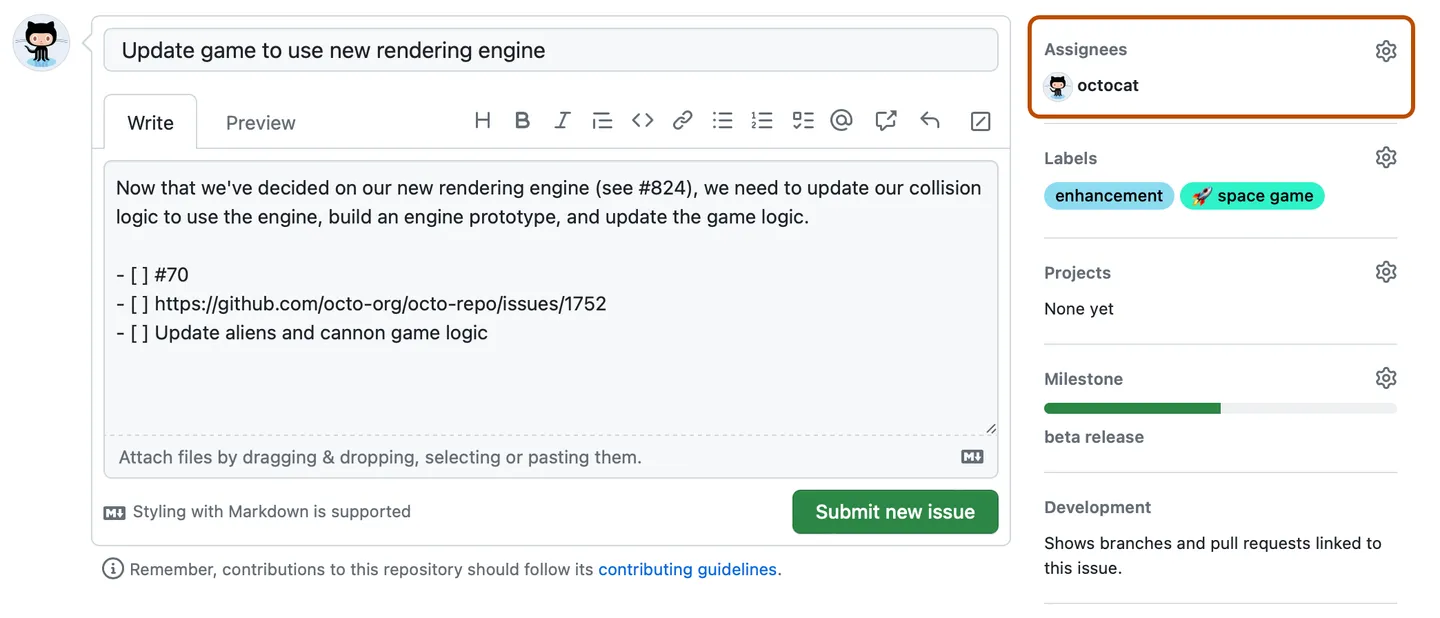This screenshot has height=618, width=1440.
Task: Open the Milestone gear menu
Action: click(x=1385, y=378)
